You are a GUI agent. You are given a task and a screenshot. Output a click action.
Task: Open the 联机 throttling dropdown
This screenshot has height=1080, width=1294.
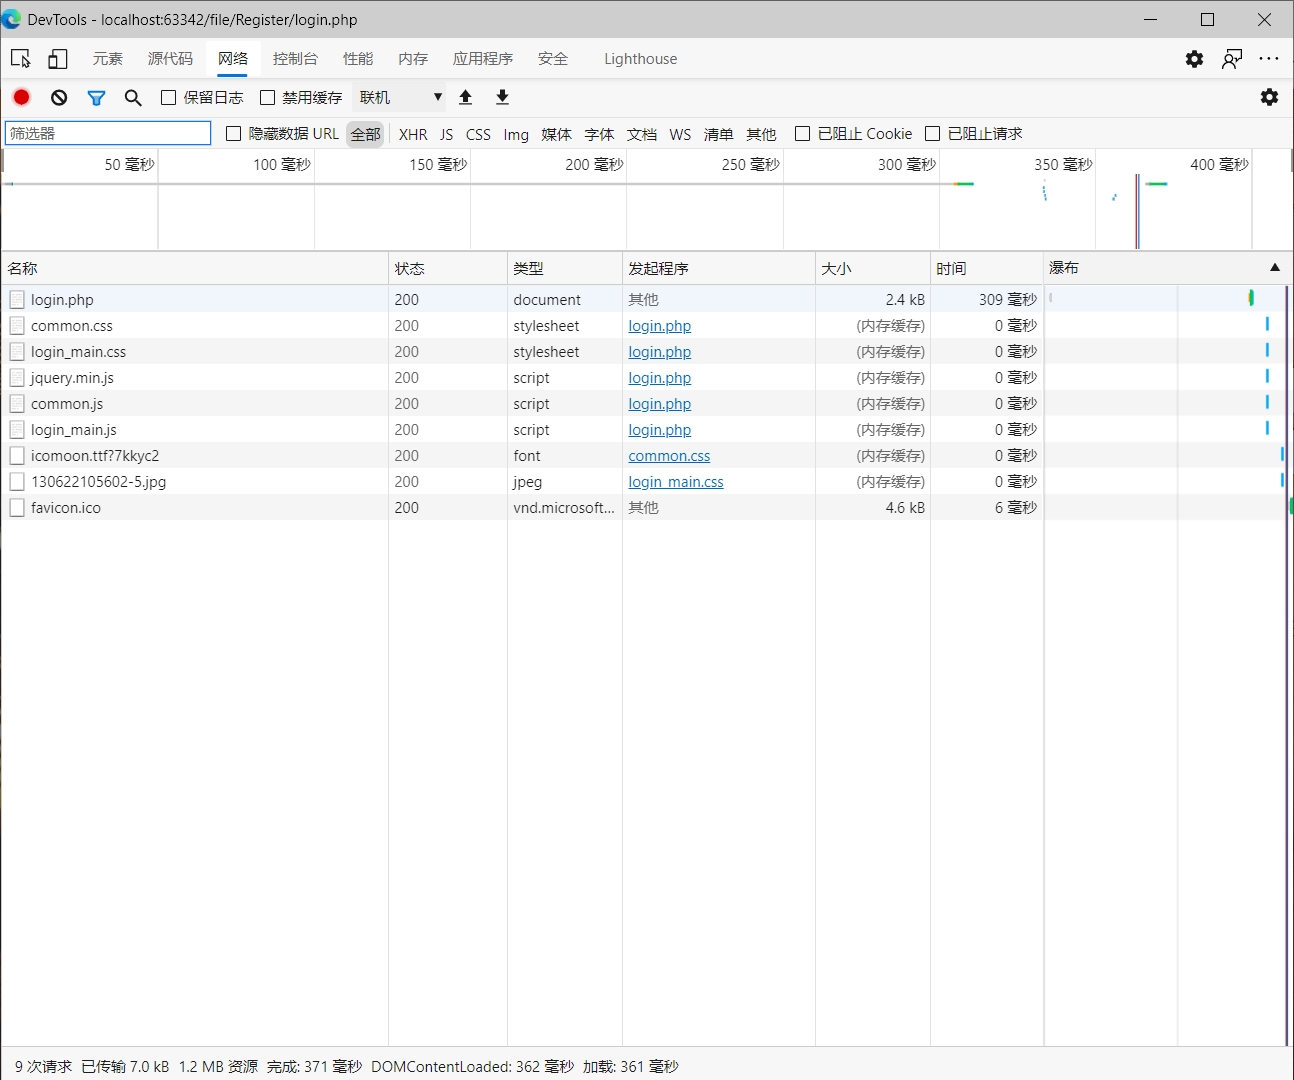(x=401, y=97)
